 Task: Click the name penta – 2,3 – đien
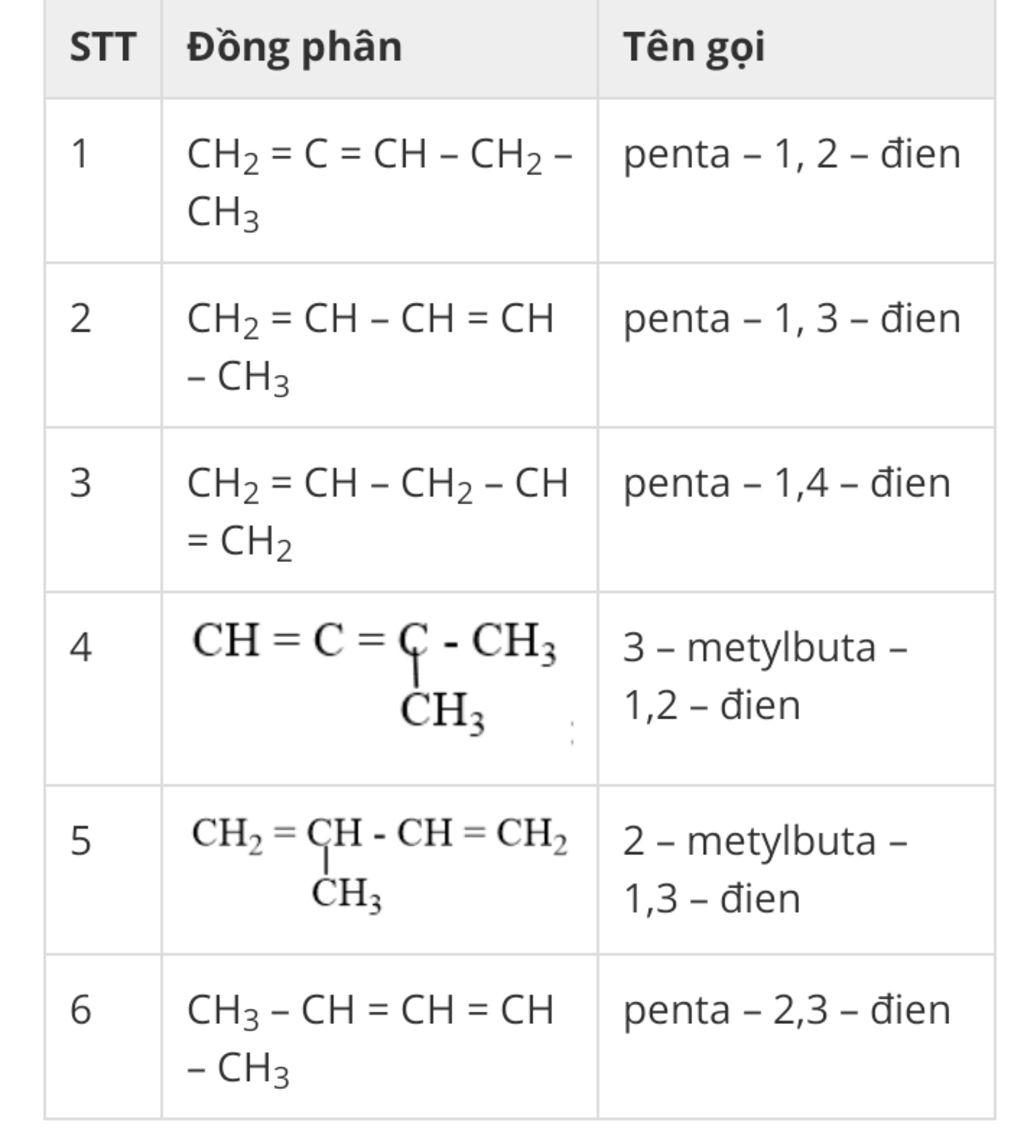point(787,1010)
